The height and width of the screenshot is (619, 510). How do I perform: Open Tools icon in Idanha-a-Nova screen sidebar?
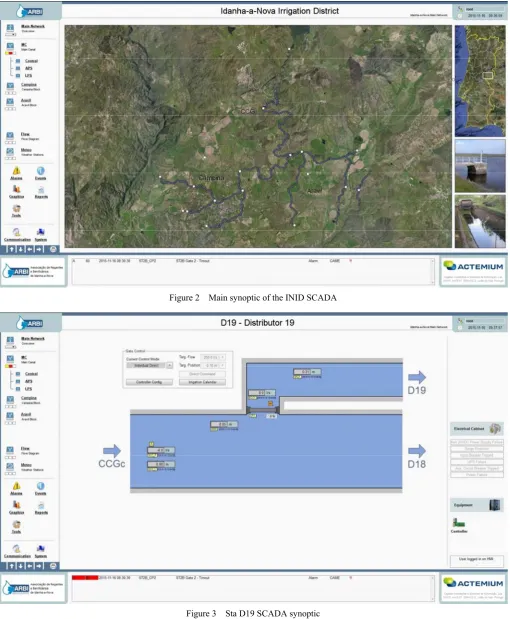pos(16,208)
